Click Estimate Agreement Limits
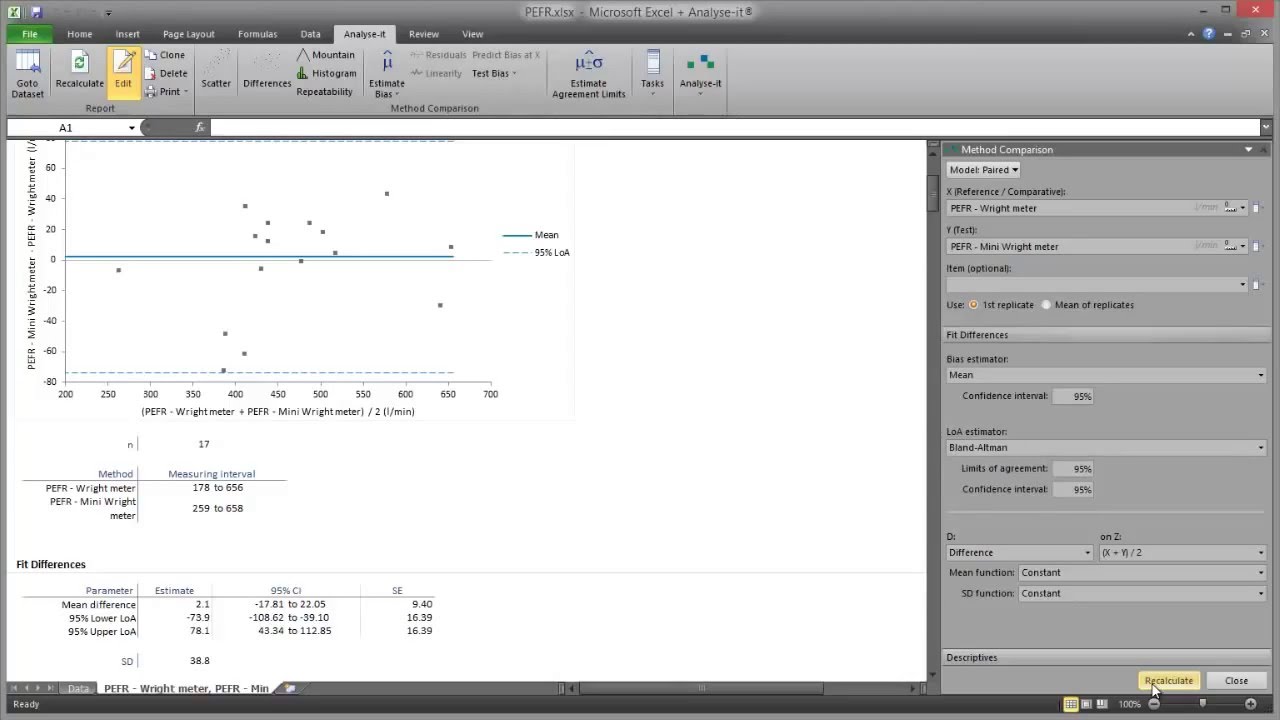 (589, 75)
